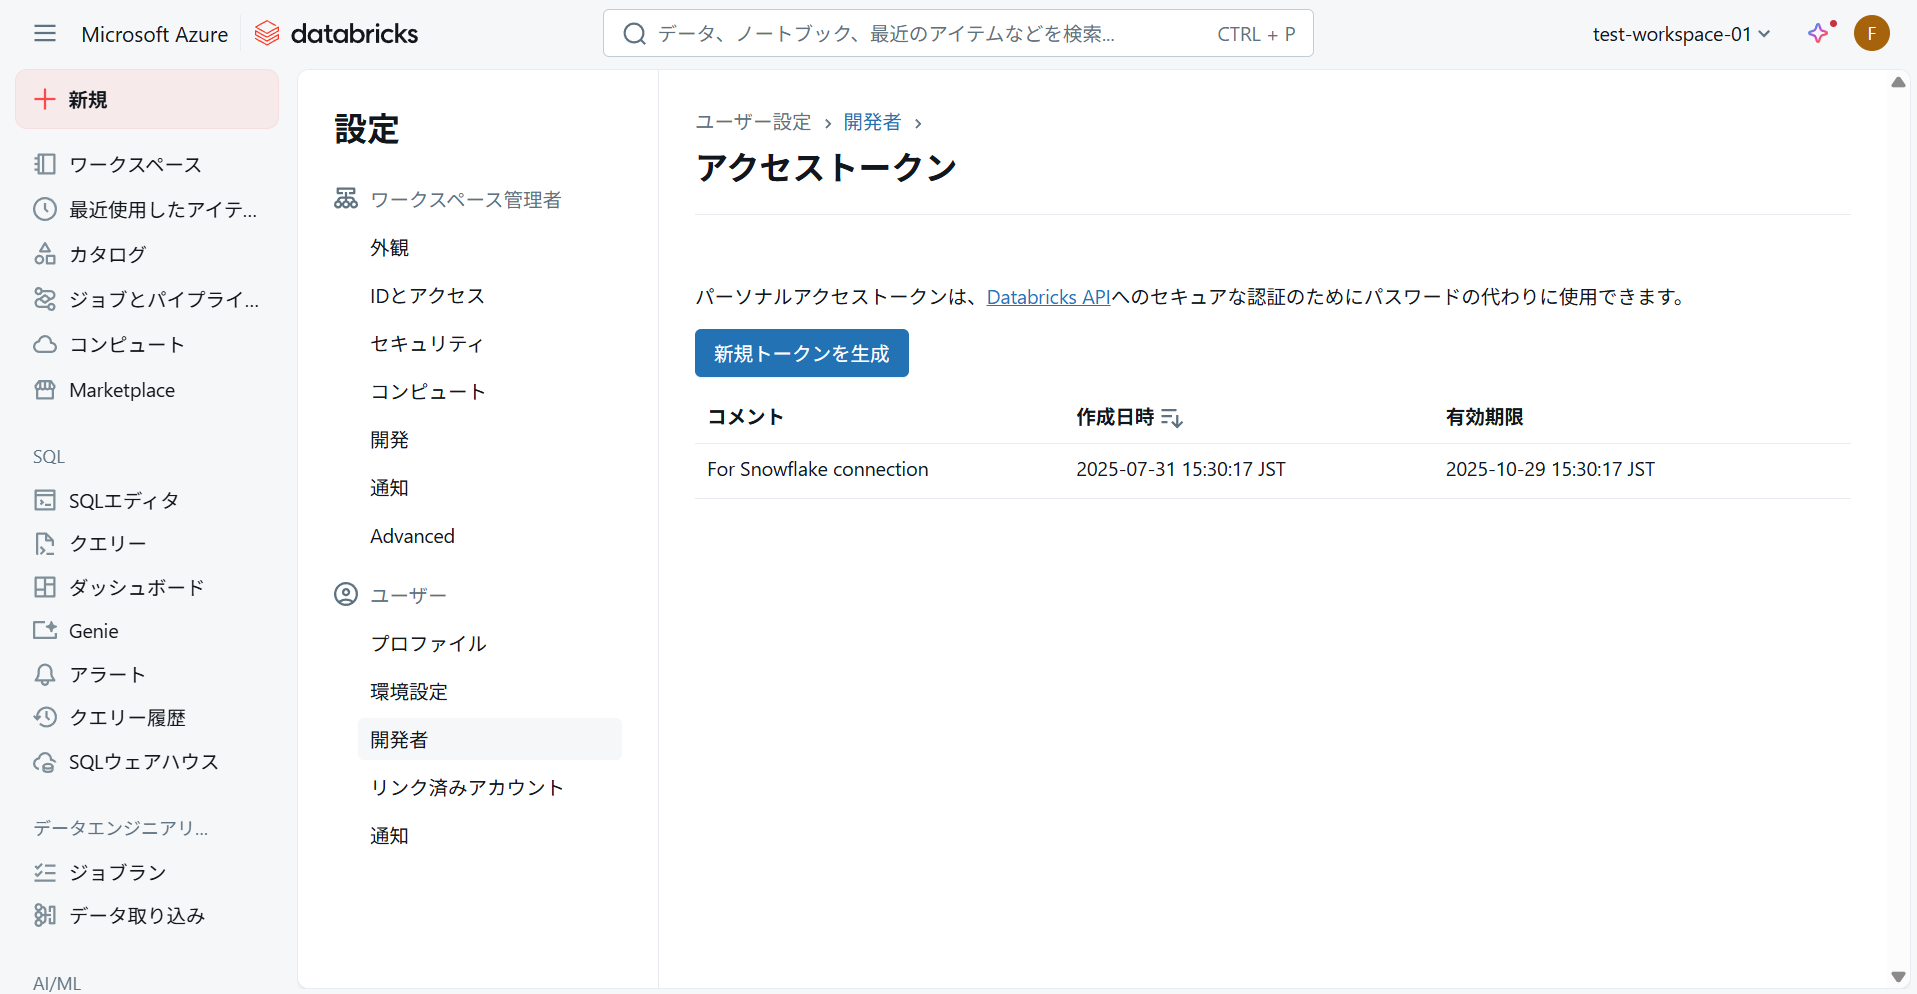
Task: Click 新規トークンを生成 button
Action: click(x=801, y=353)
